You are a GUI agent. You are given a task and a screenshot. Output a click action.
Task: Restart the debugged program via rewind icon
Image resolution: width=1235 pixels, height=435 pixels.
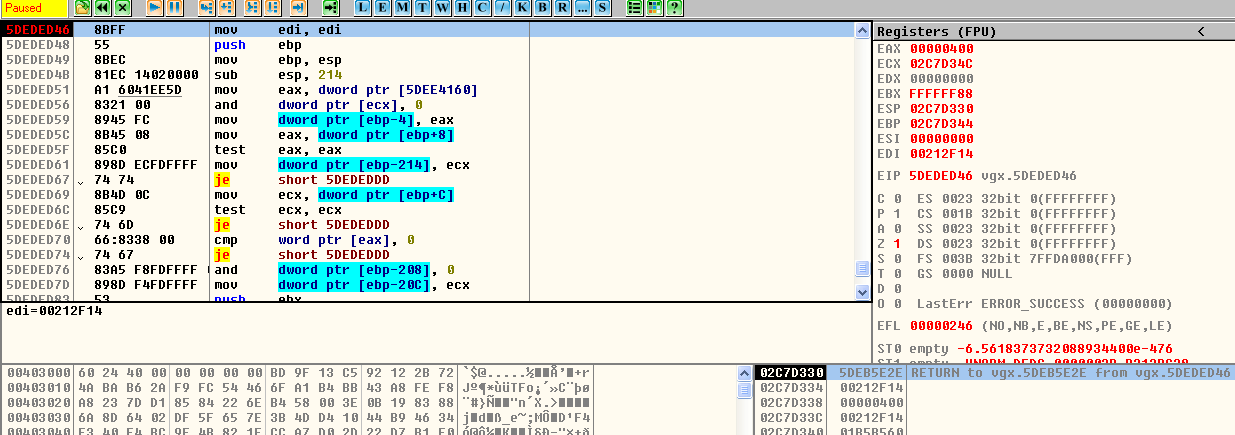point(102,8)
